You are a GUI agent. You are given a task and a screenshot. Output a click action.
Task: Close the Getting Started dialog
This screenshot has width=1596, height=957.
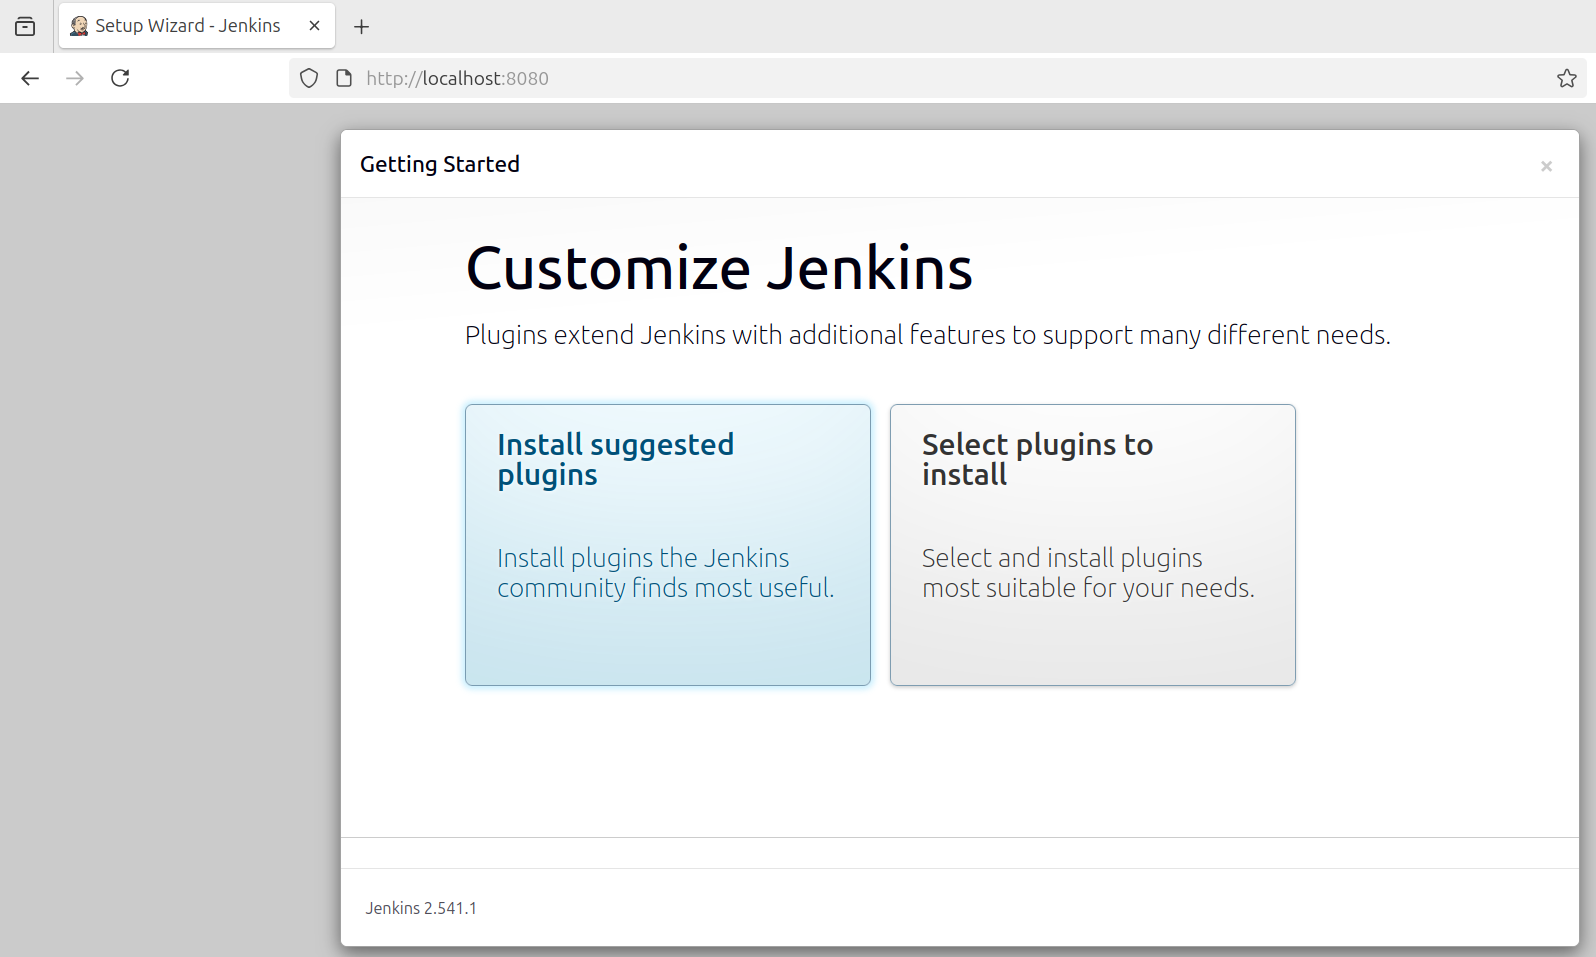(1546, 166)
